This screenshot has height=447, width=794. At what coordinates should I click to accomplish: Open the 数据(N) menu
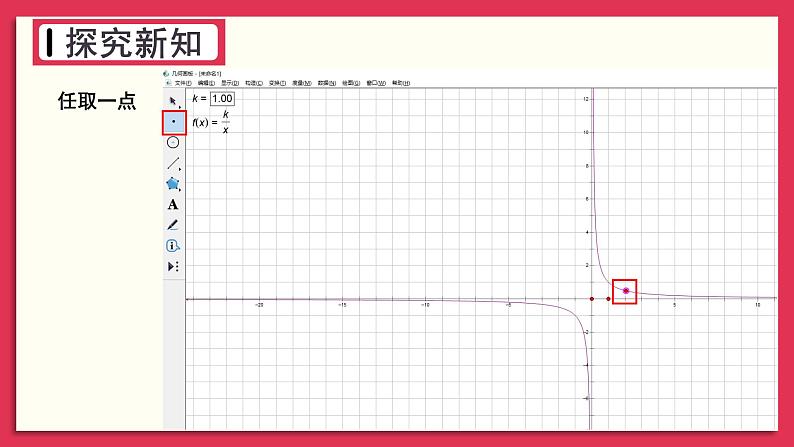(x=327, y=83)
